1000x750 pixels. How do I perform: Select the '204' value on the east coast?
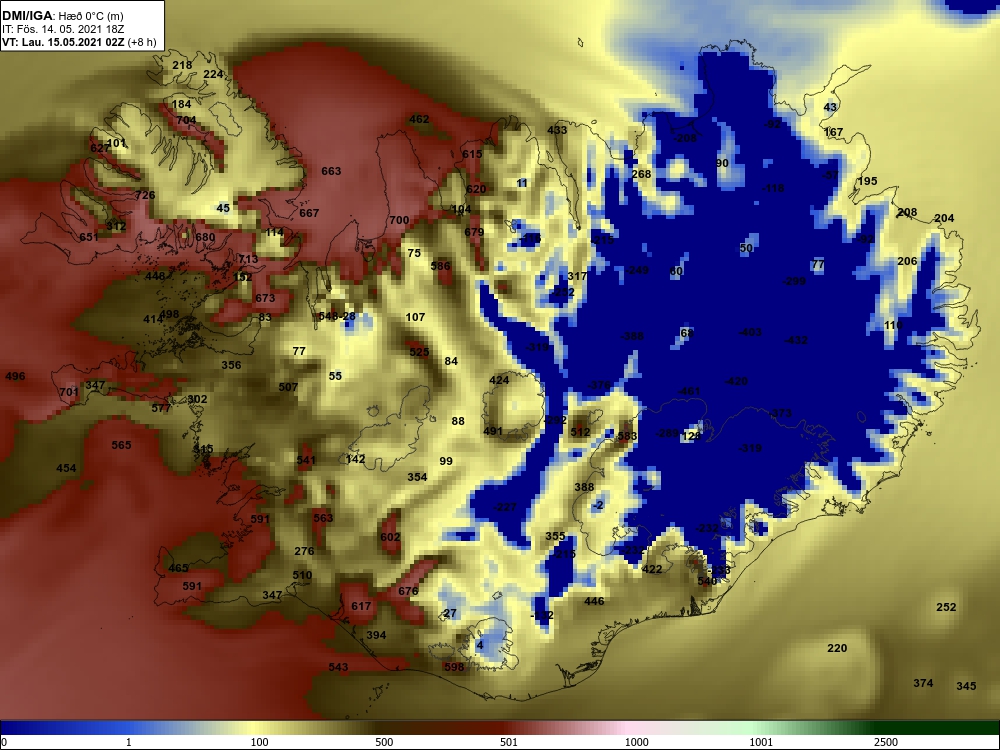[944, 218]
